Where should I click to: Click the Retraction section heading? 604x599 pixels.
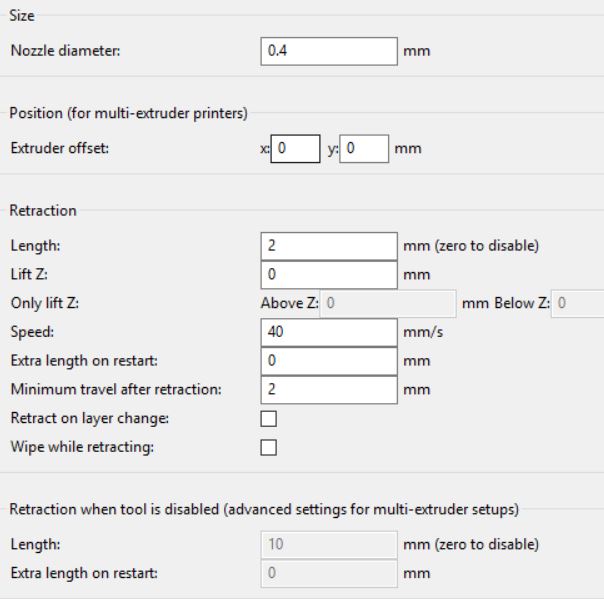[x=43, y=211]
